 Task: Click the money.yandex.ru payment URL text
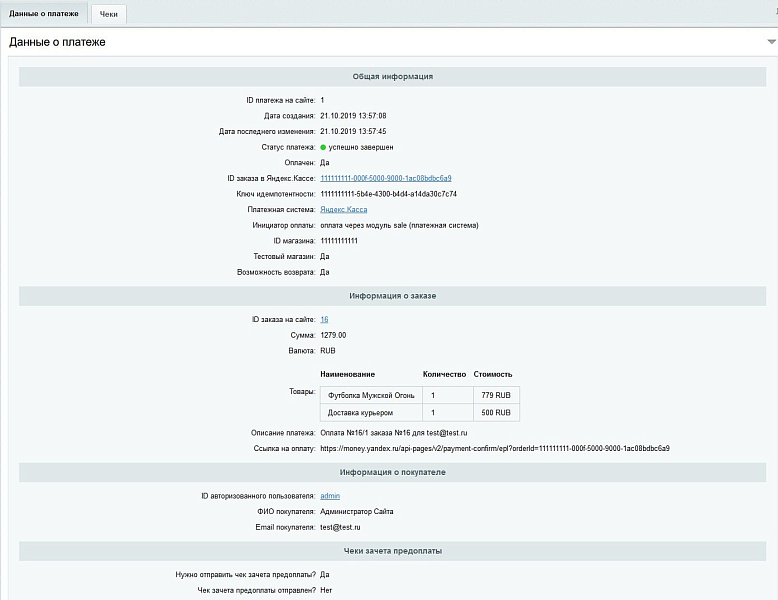click(x=494, y=448)
